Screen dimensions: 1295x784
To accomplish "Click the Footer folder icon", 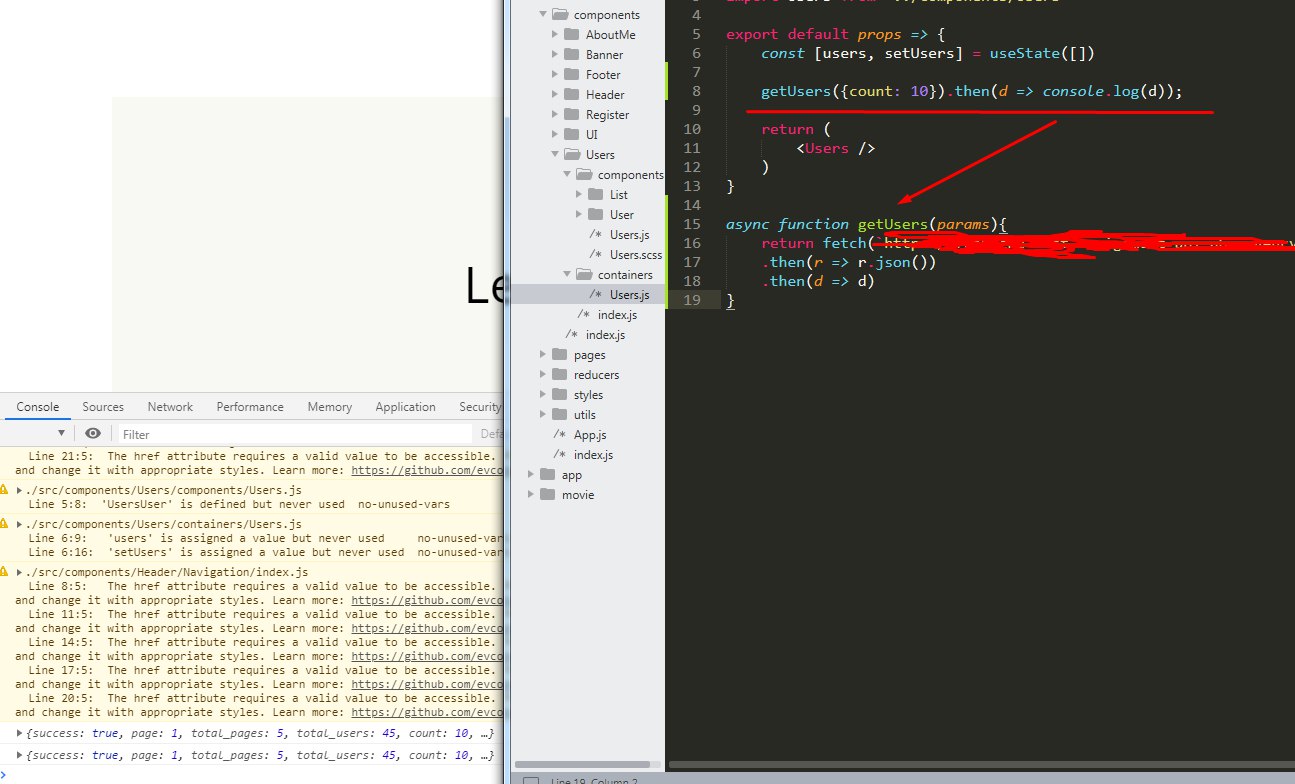I will (x=571, y=74).
